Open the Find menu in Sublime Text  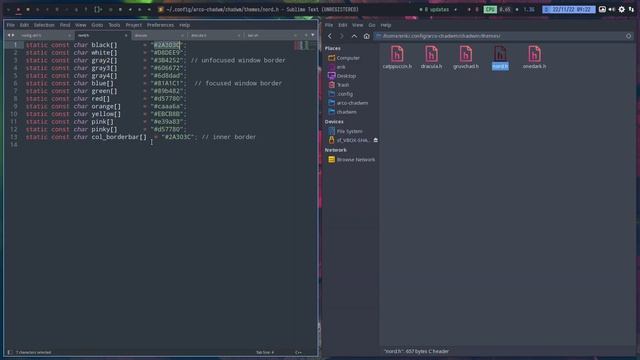coord(65,25)
